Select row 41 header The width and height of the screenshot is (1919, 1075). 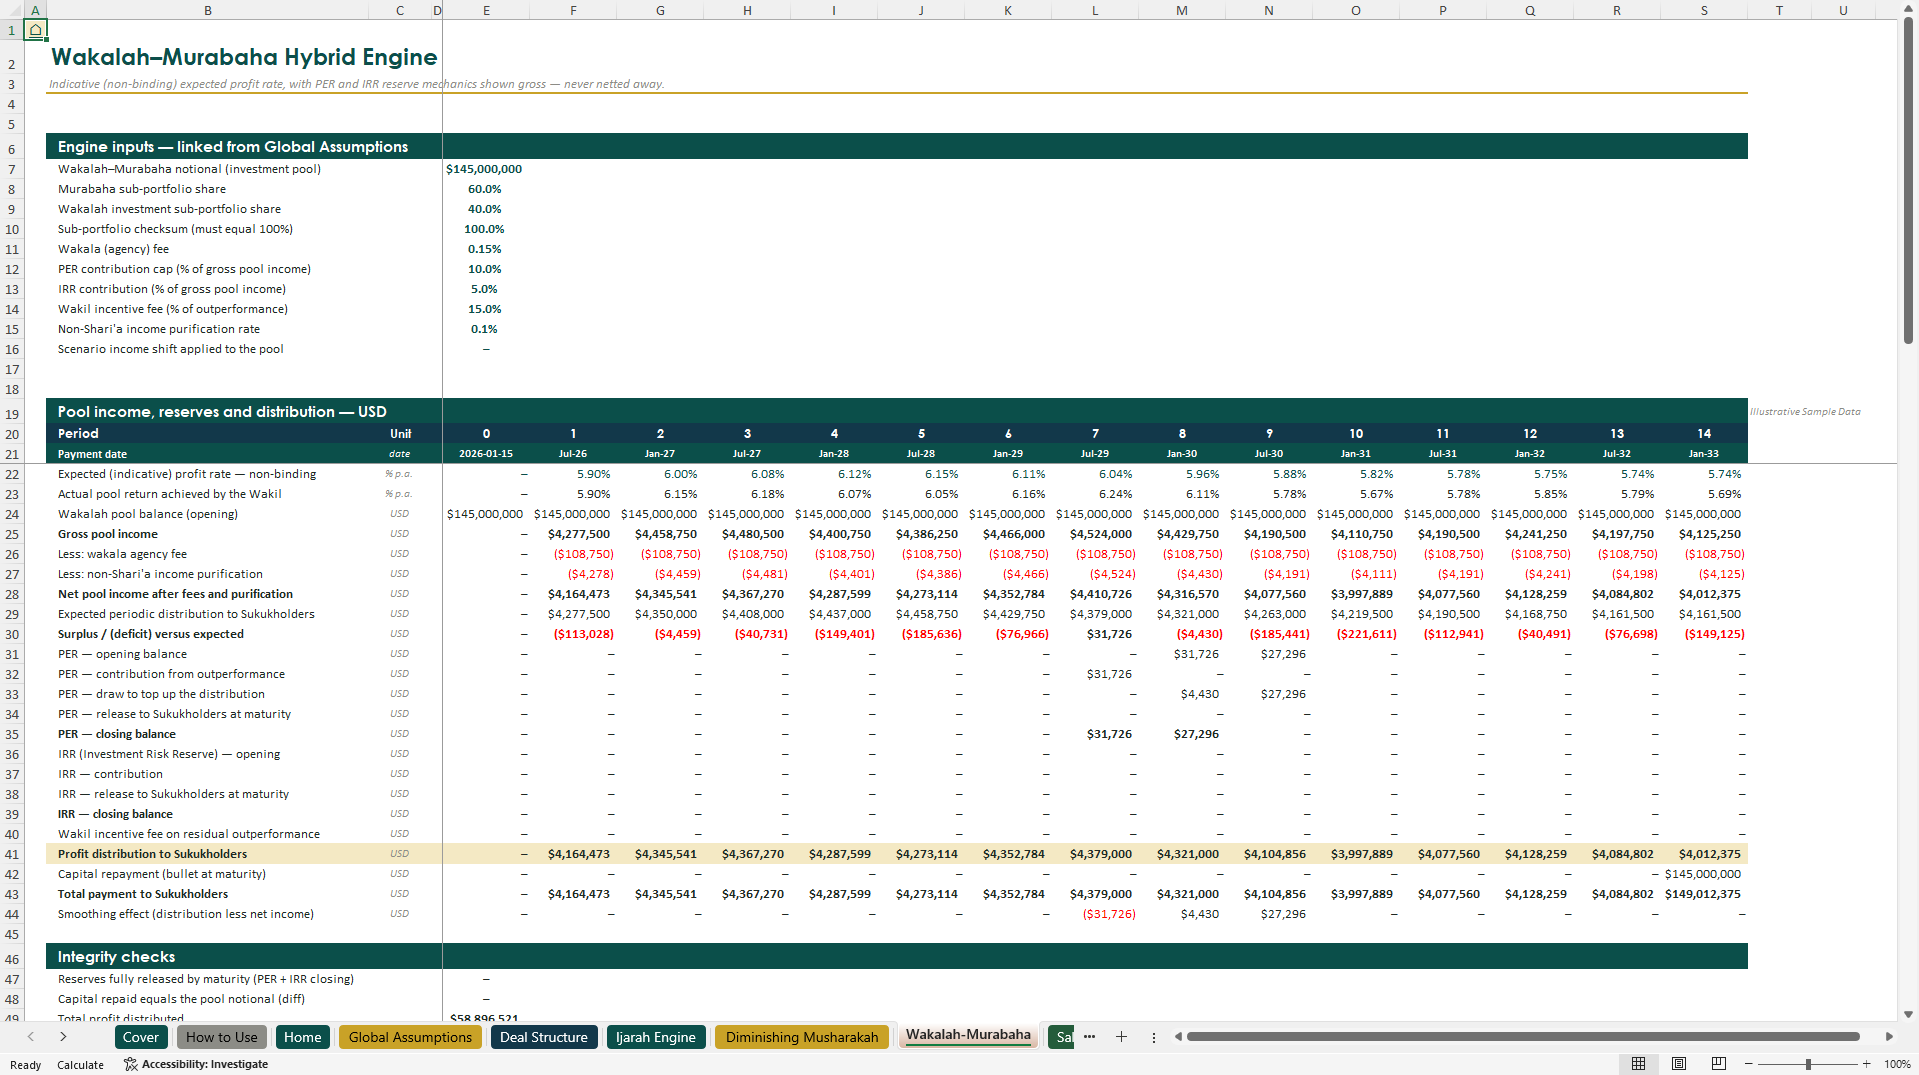[x=12, y=854]
